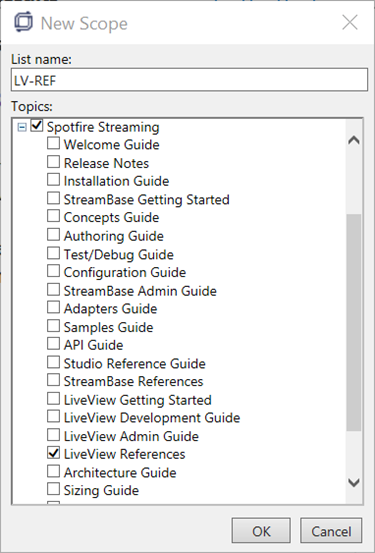Tick the Installation Guide checkbox
This screenshot has height=553, width=375.
pos(53,180)
